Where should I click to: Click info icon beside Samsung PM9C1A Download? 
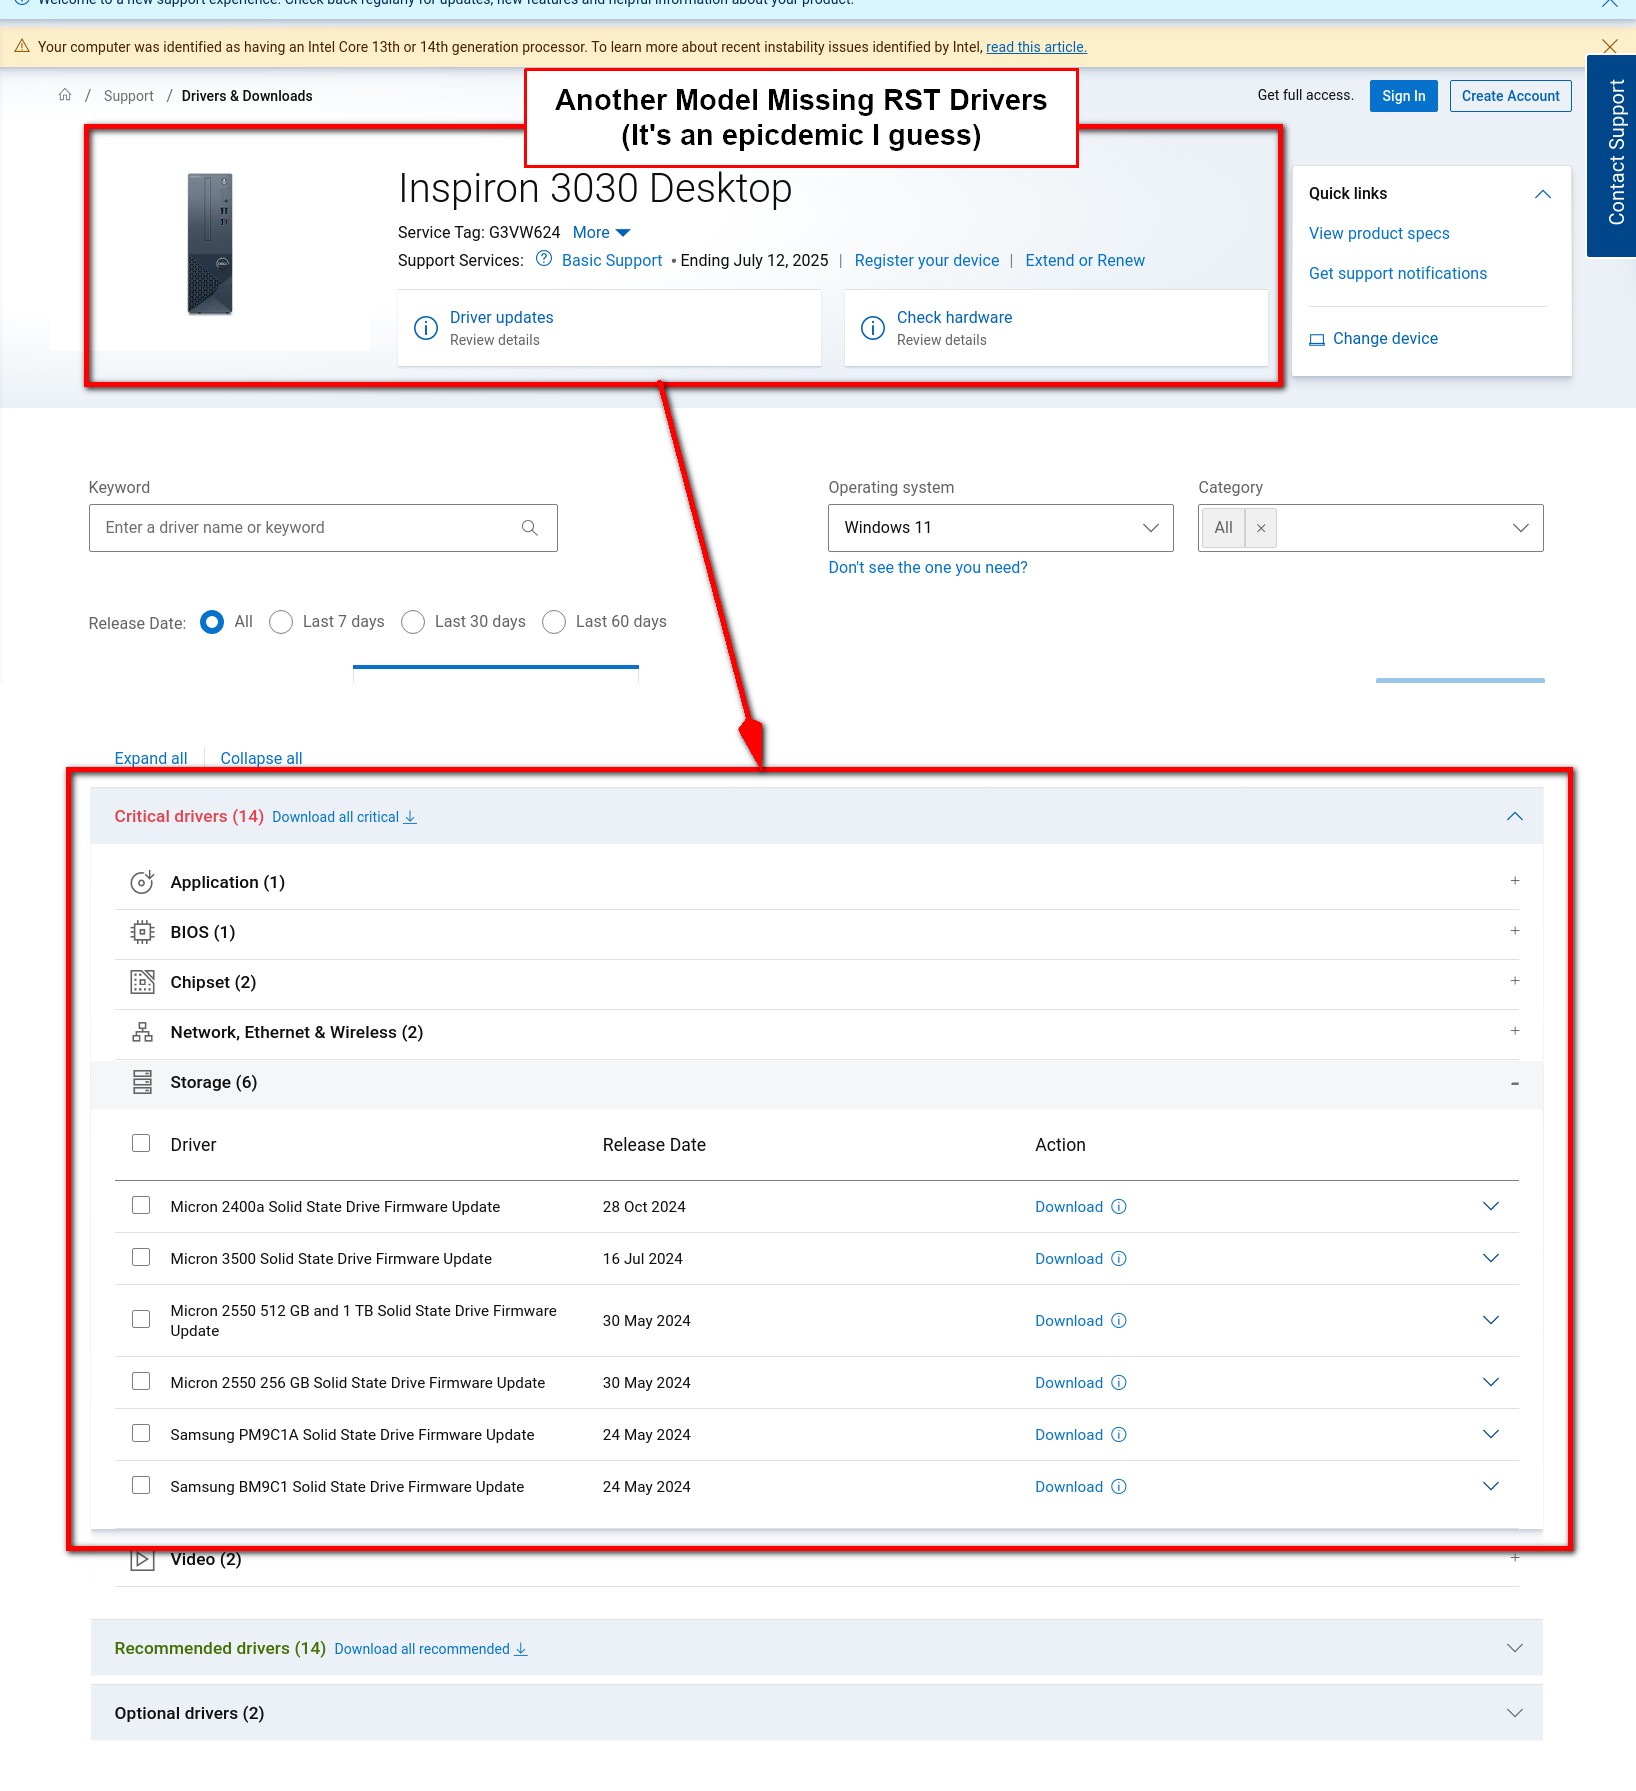click(1119, 1434)
